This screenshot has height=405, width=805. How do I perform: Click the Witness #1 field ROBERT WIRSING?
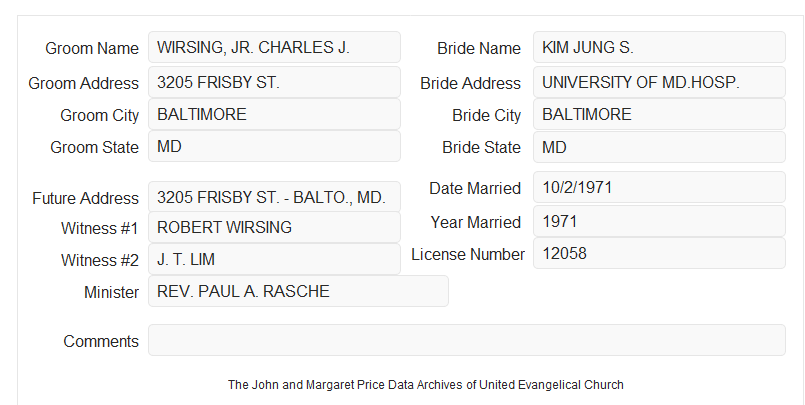click(x=274, y=227)
